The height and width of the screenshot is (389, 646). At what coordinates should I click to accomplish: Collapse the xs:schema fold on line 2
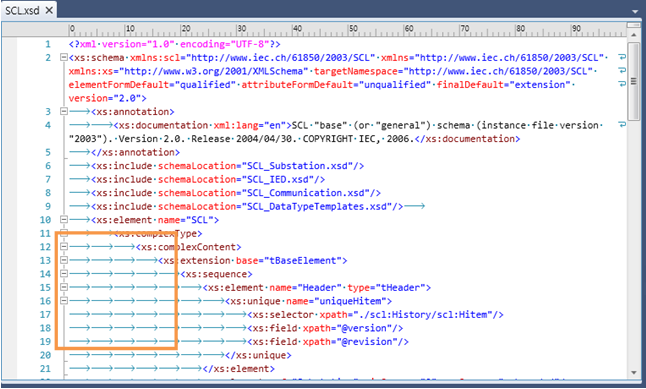[x=63, y=57]
